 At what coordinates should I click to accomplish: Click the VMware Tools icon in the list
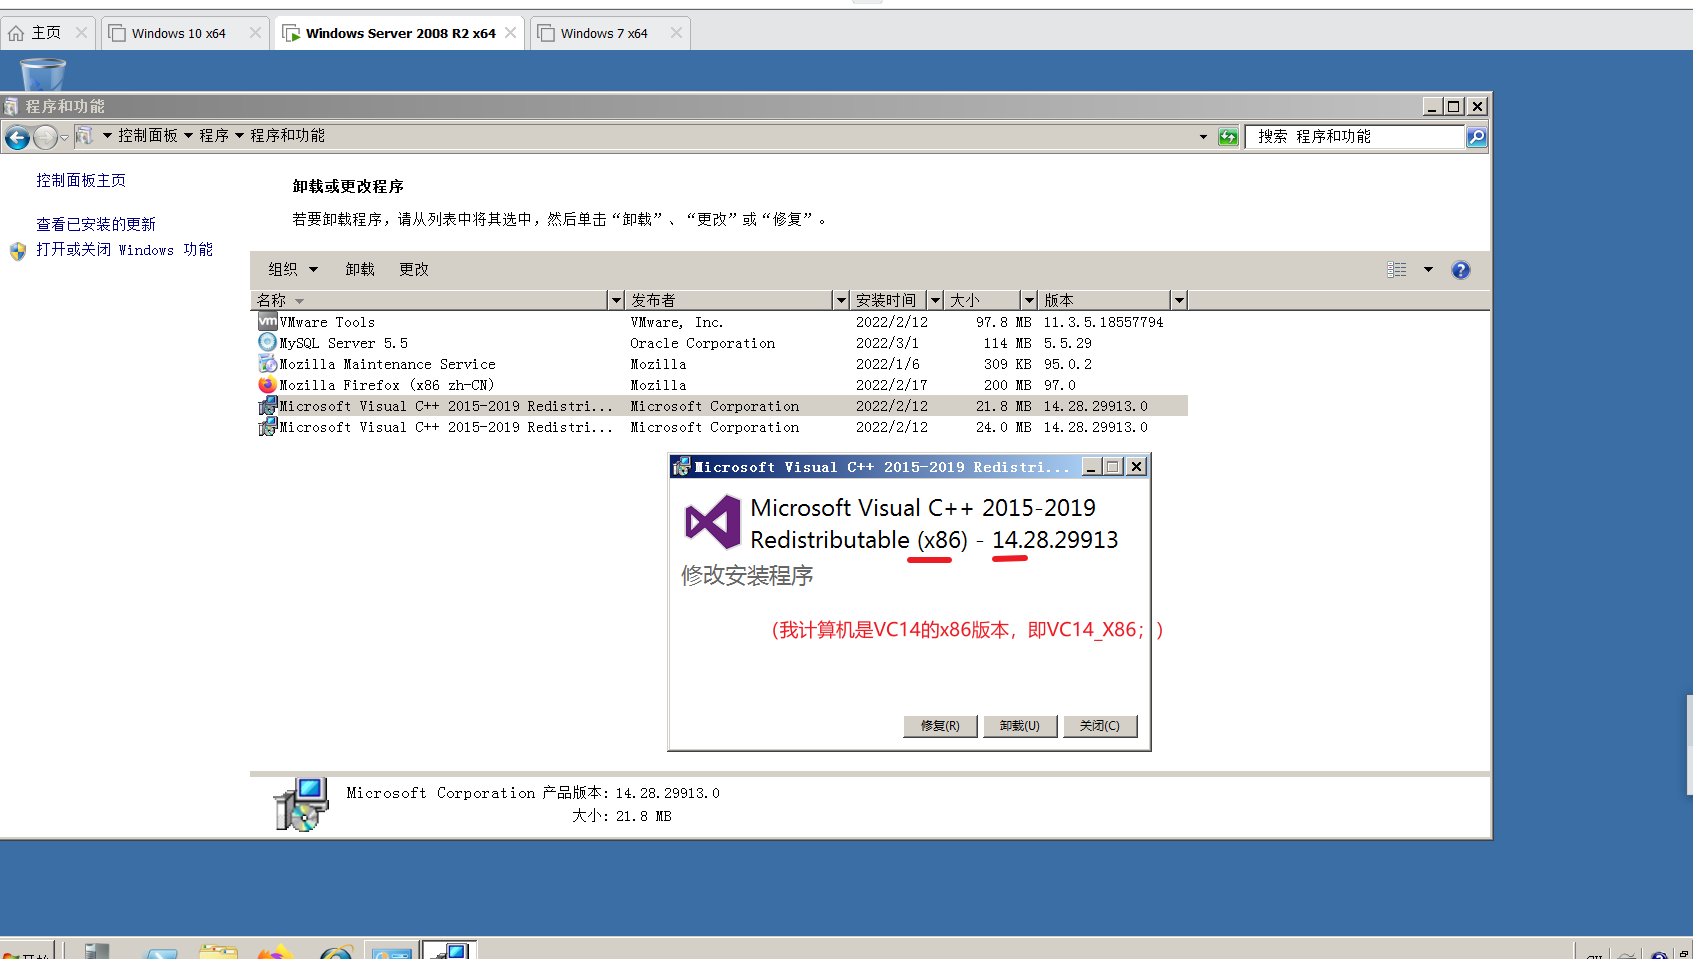pos(267,321)
